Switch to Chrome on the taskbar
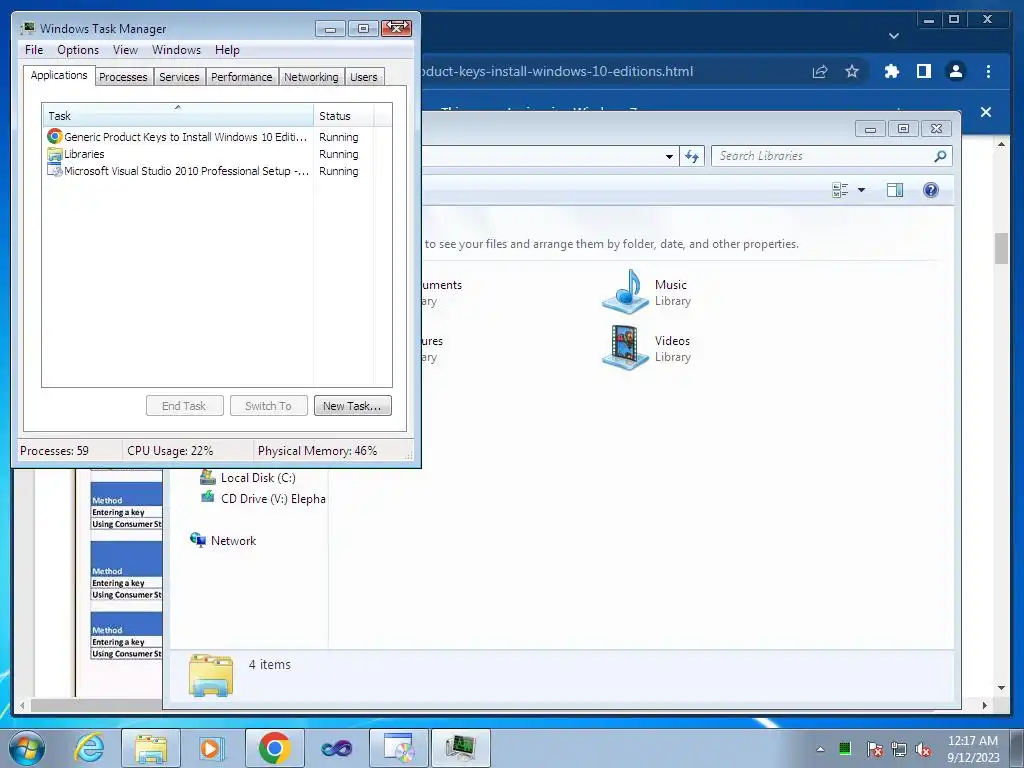Image resolution: width=1024 pixels, height=768 pixels. tap(274, 748)
